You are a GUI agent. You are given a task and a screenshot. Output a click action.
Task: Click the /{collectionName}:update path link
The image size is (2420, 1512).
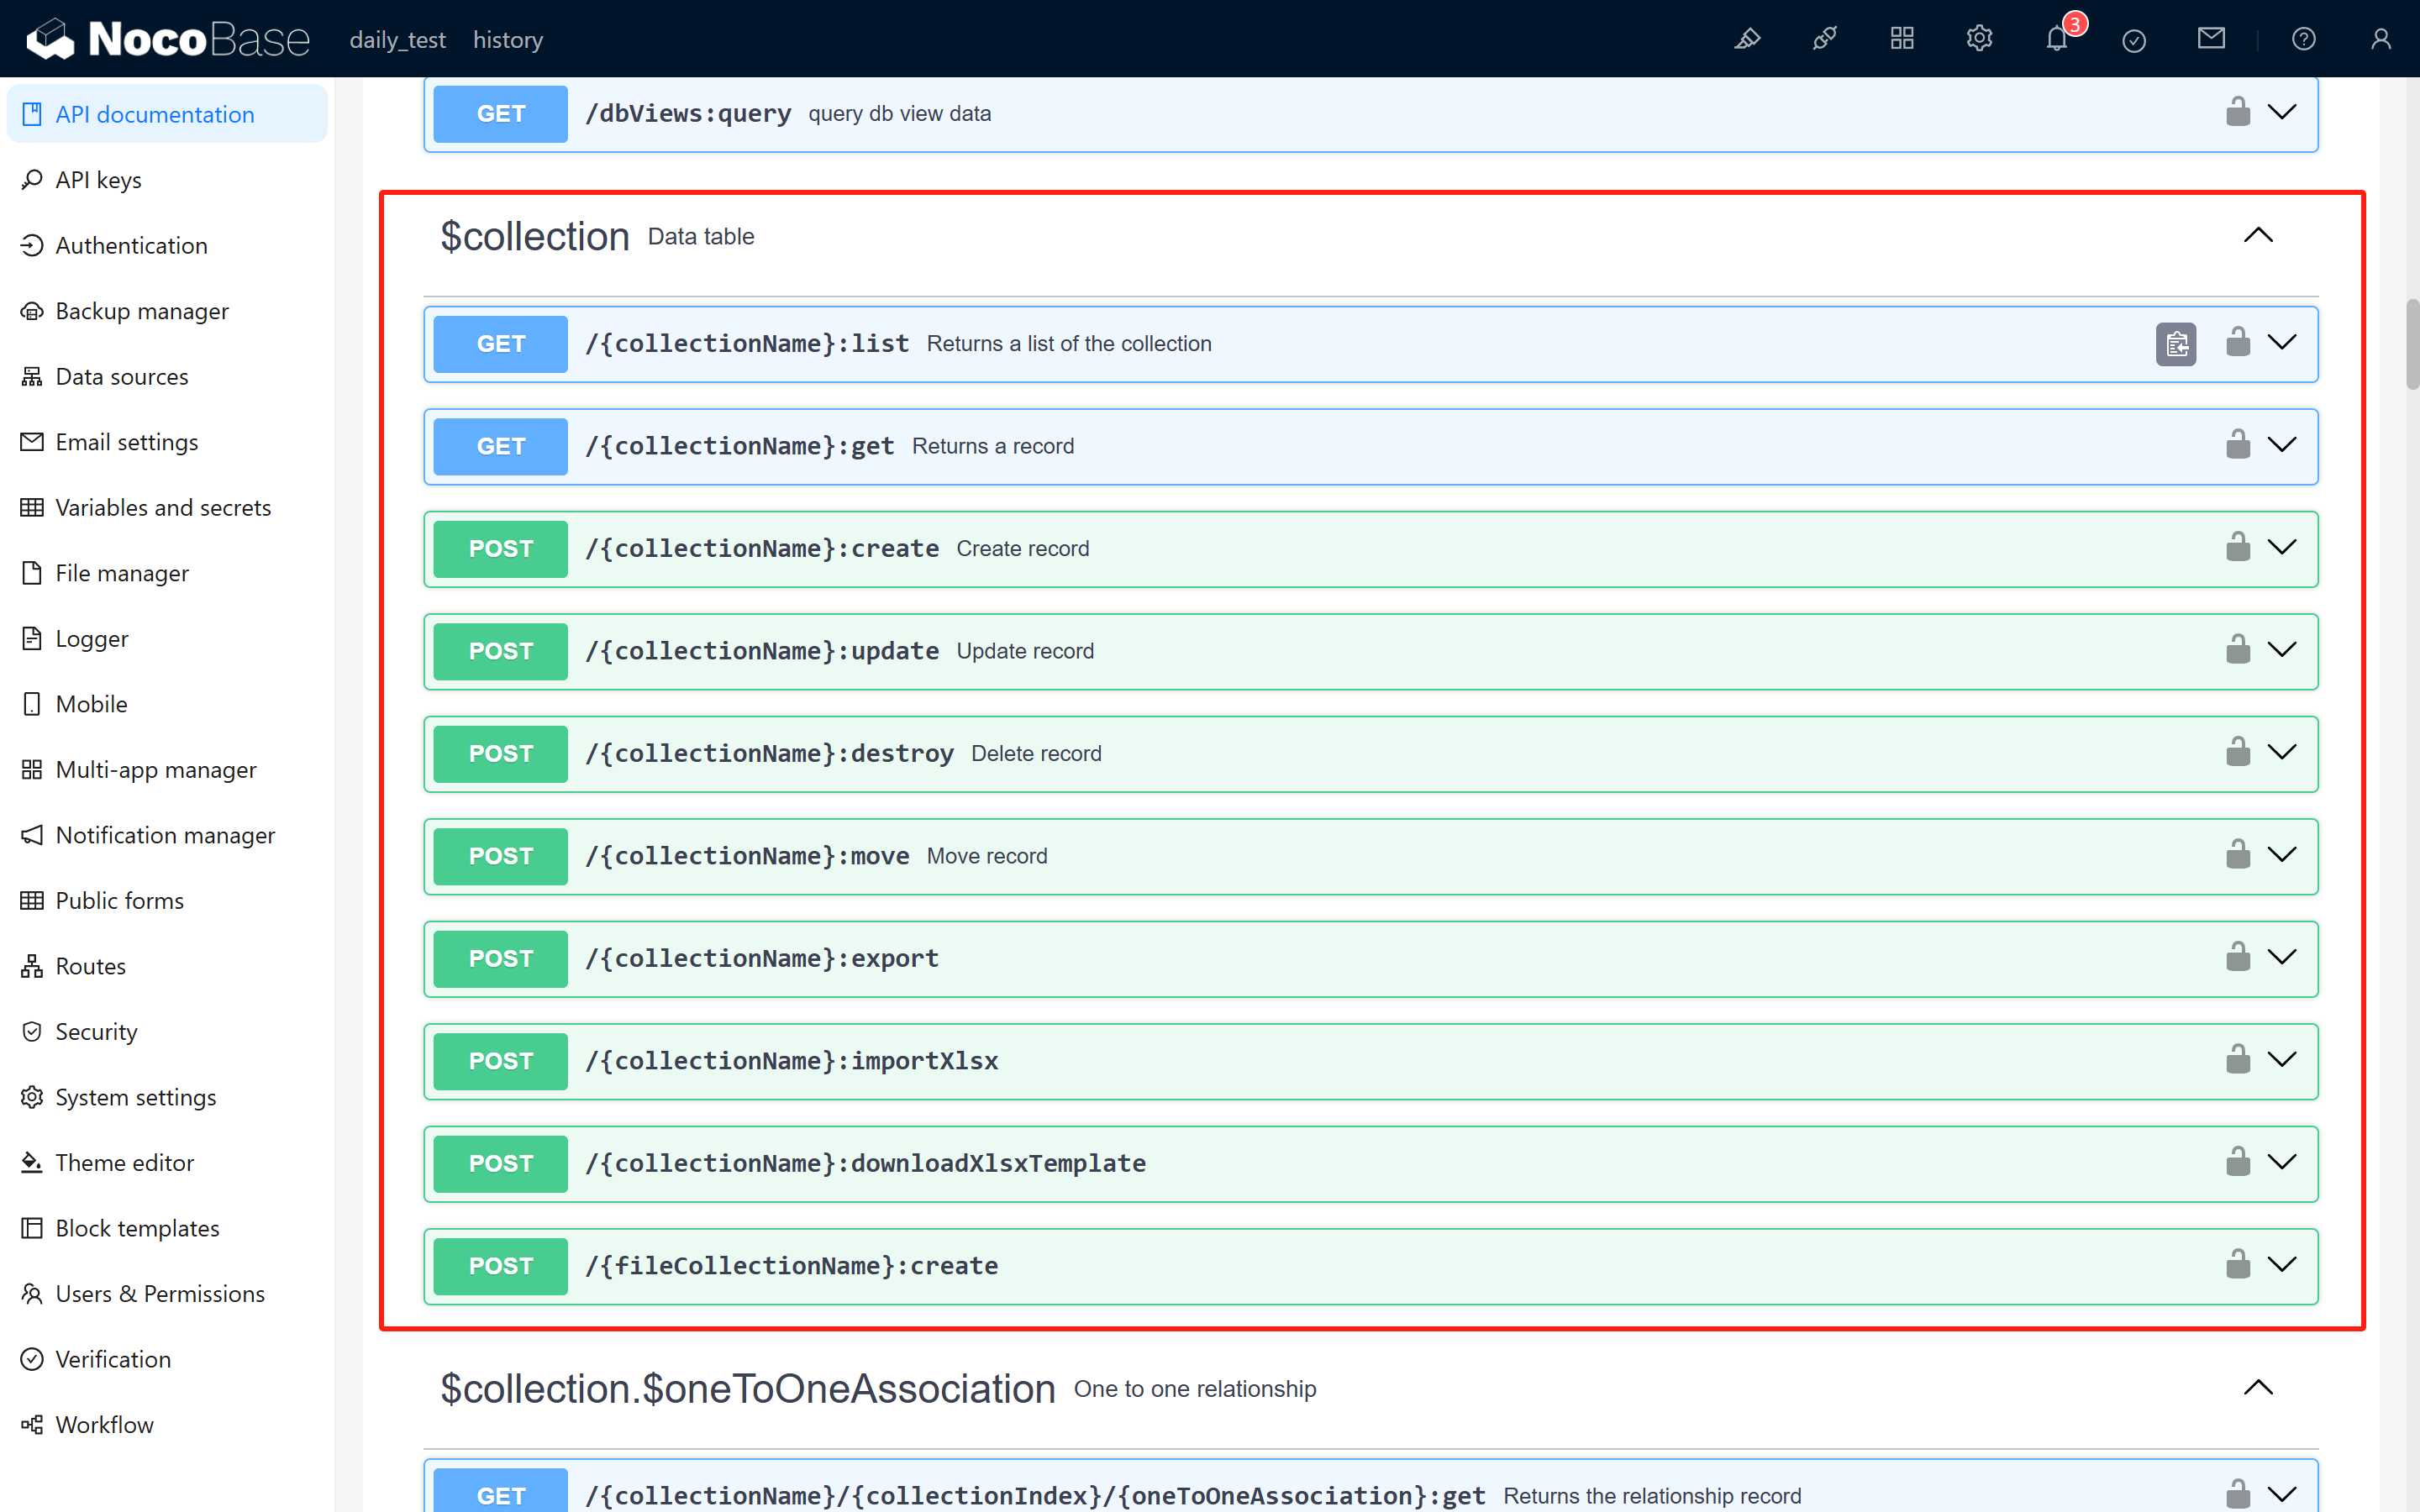(x=762, y=651)
